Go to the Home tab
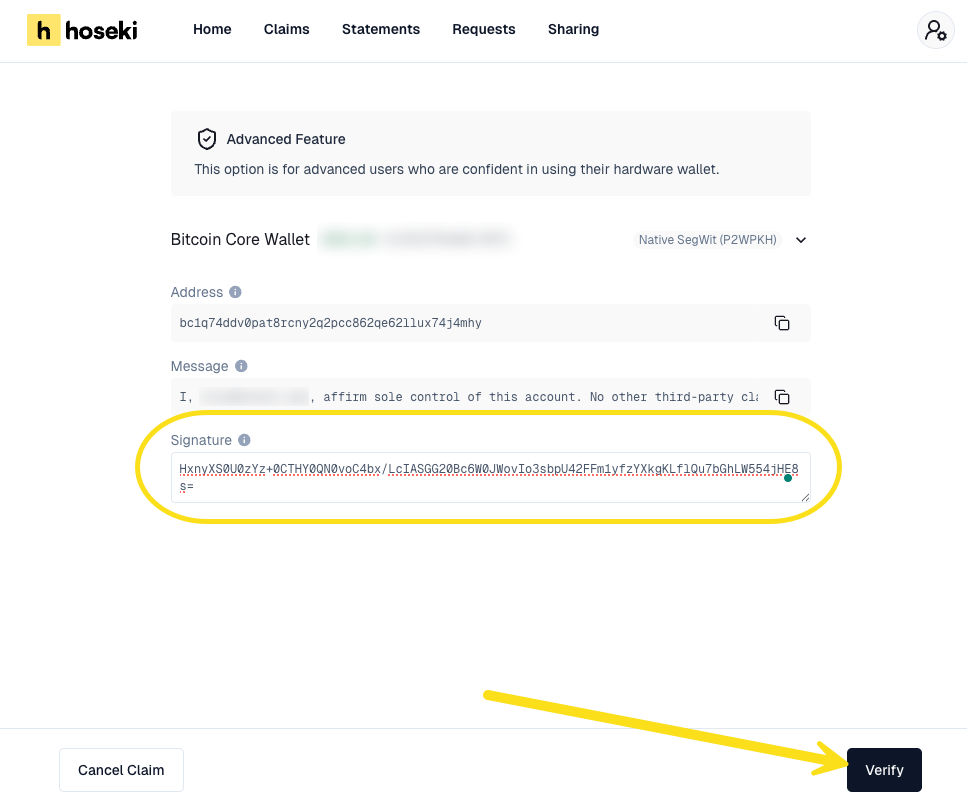This screenshot has width=967, height=802. tap(212, 30)
